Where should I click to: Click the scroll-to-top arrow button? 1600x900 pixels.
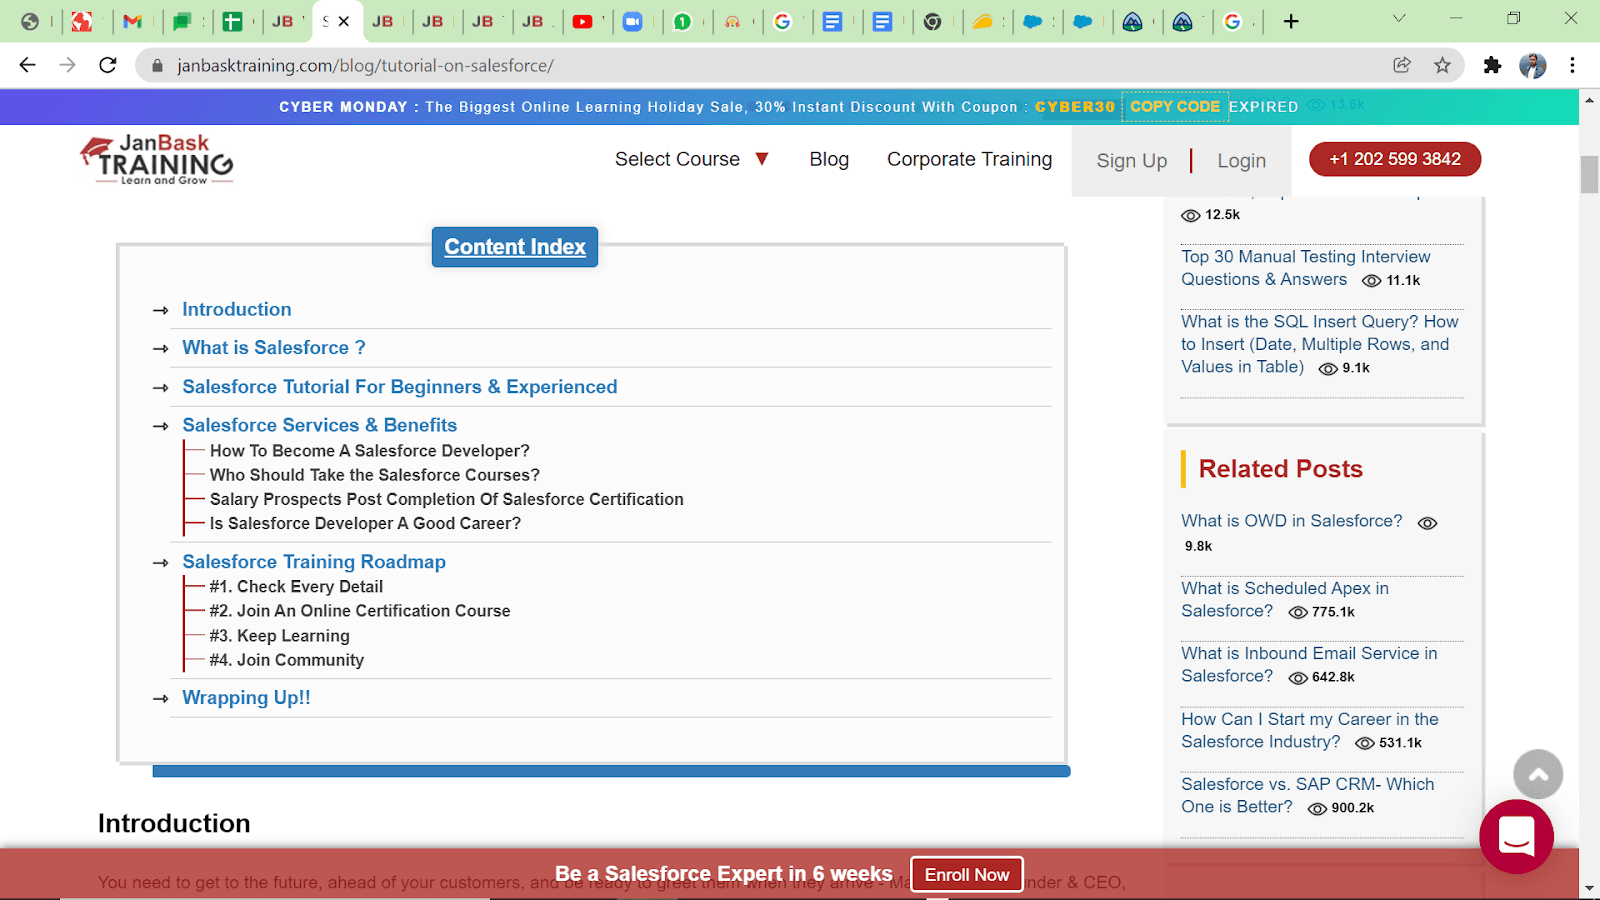click(1538, 774)
